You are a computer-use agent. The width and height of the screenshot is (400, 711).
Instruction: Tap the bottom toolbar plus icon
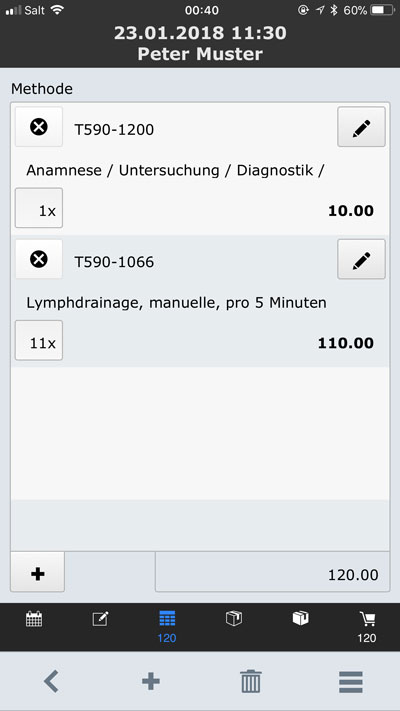pyautogui.click(x=151, y=681)
